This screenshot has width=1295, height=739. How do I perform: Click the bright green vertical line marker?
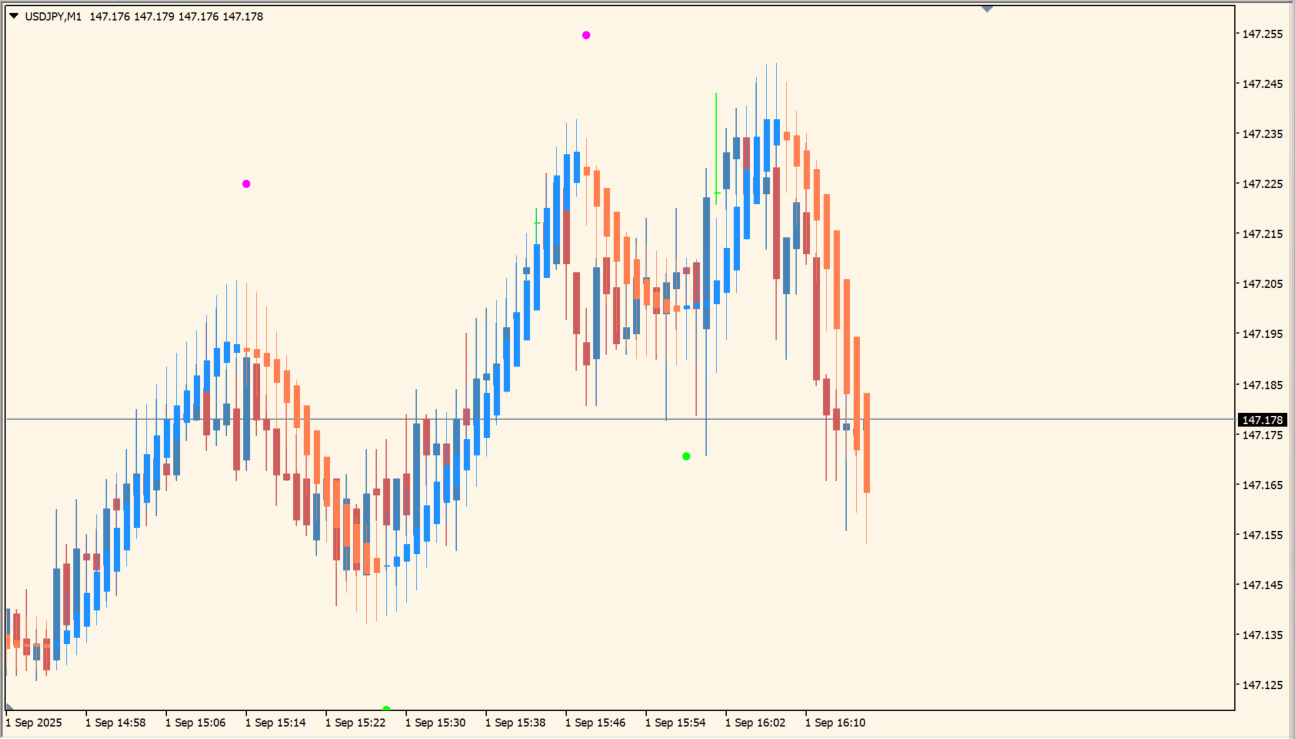tap(716, 148)
